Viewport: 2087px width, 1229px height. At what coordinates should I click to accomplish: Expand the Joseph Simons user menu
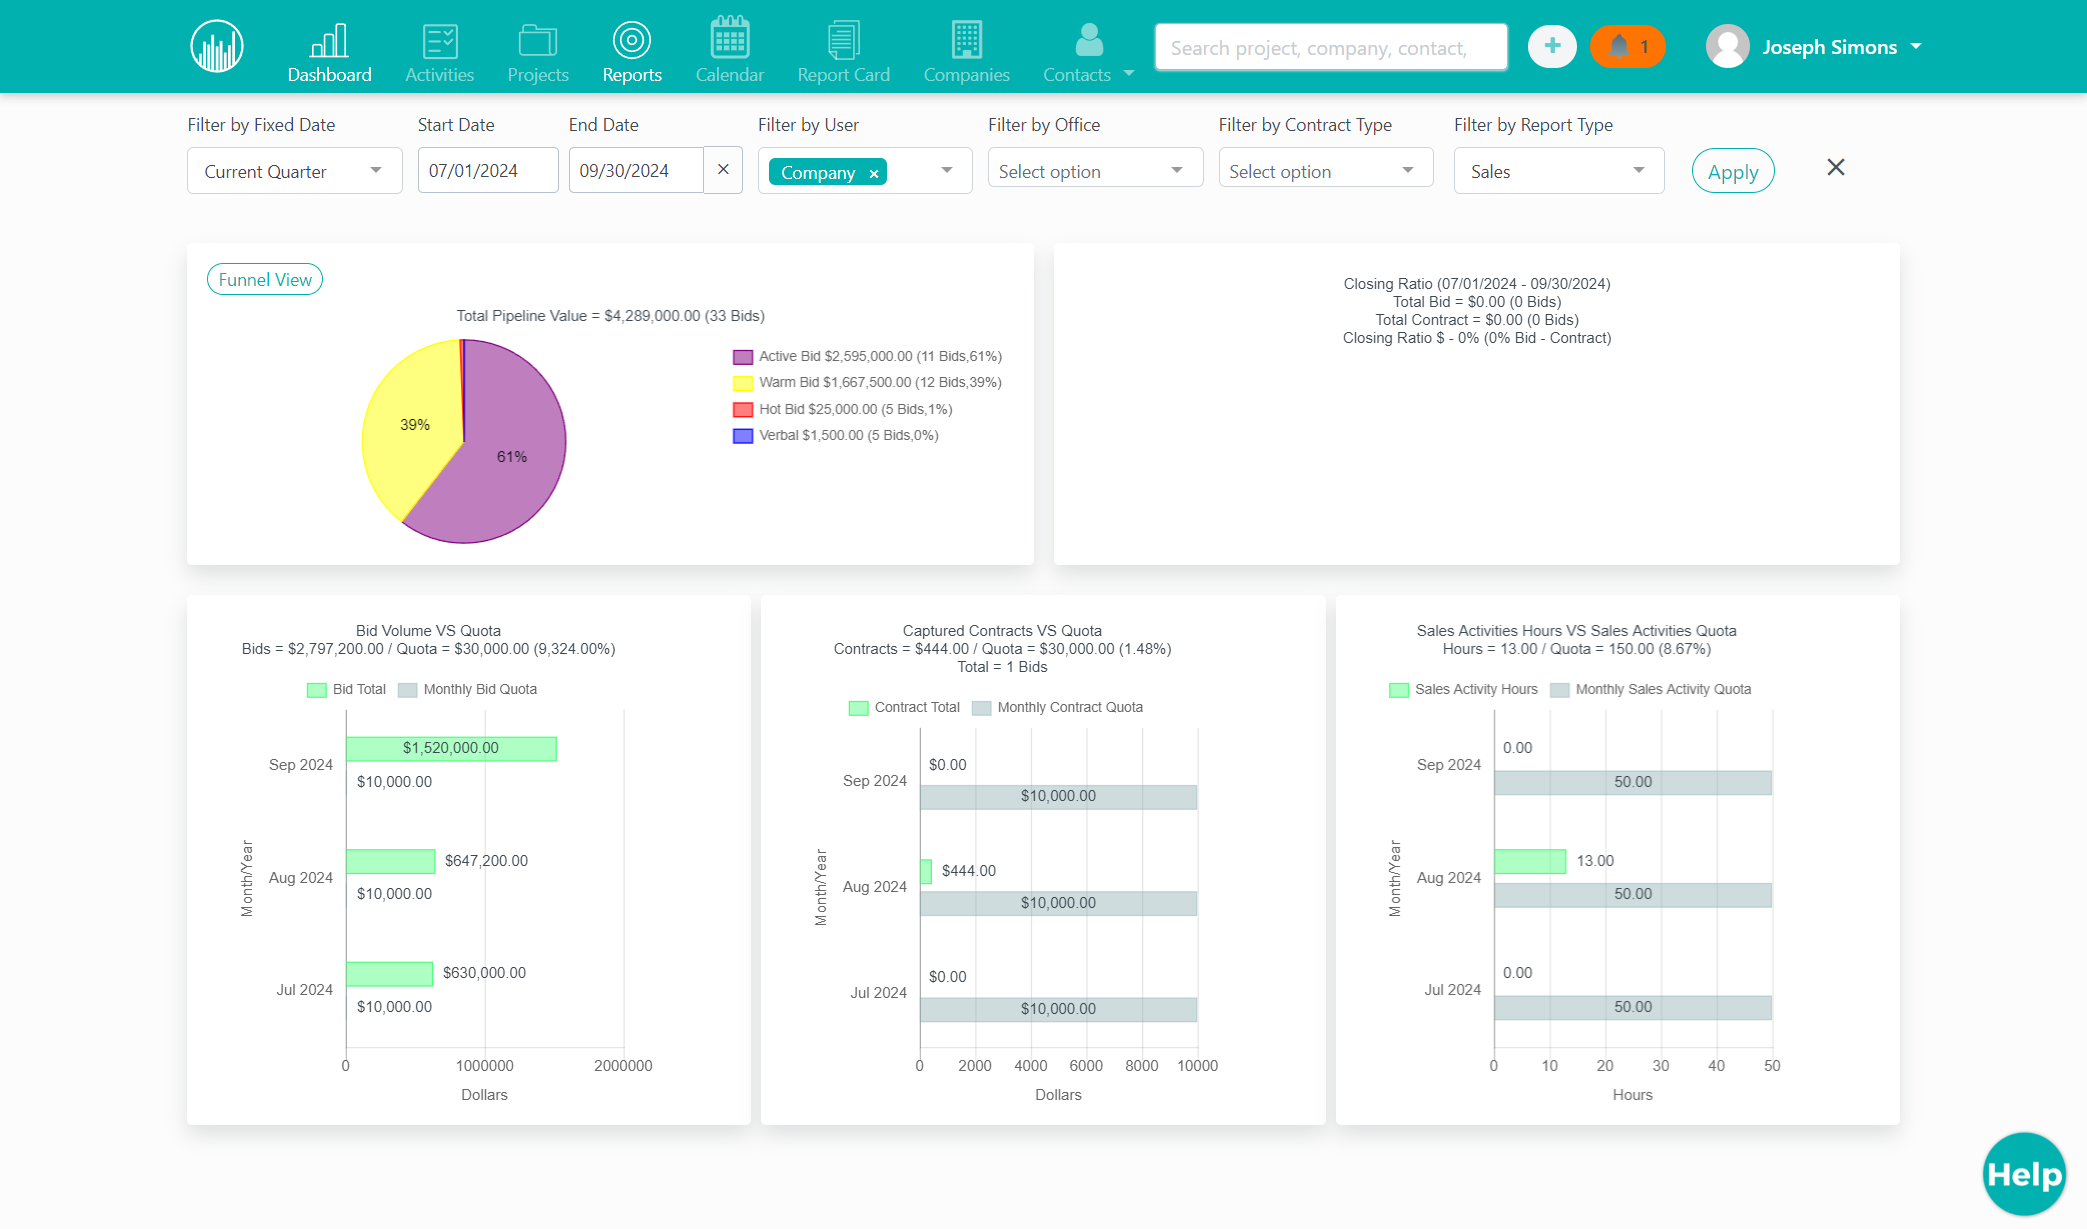[x=1916, y=46]
